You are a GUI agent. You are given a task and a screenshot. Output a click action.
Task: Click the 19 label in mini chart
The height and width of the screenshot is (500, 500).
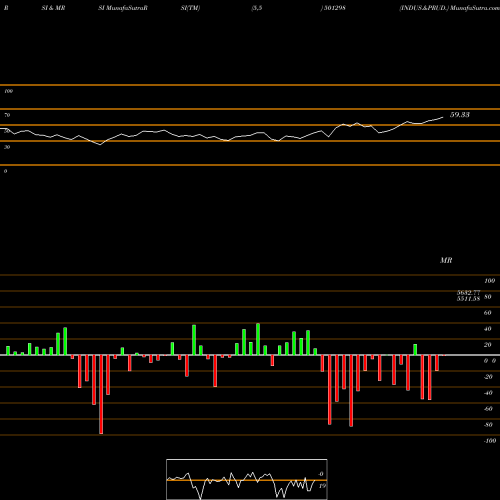point(322,486)
